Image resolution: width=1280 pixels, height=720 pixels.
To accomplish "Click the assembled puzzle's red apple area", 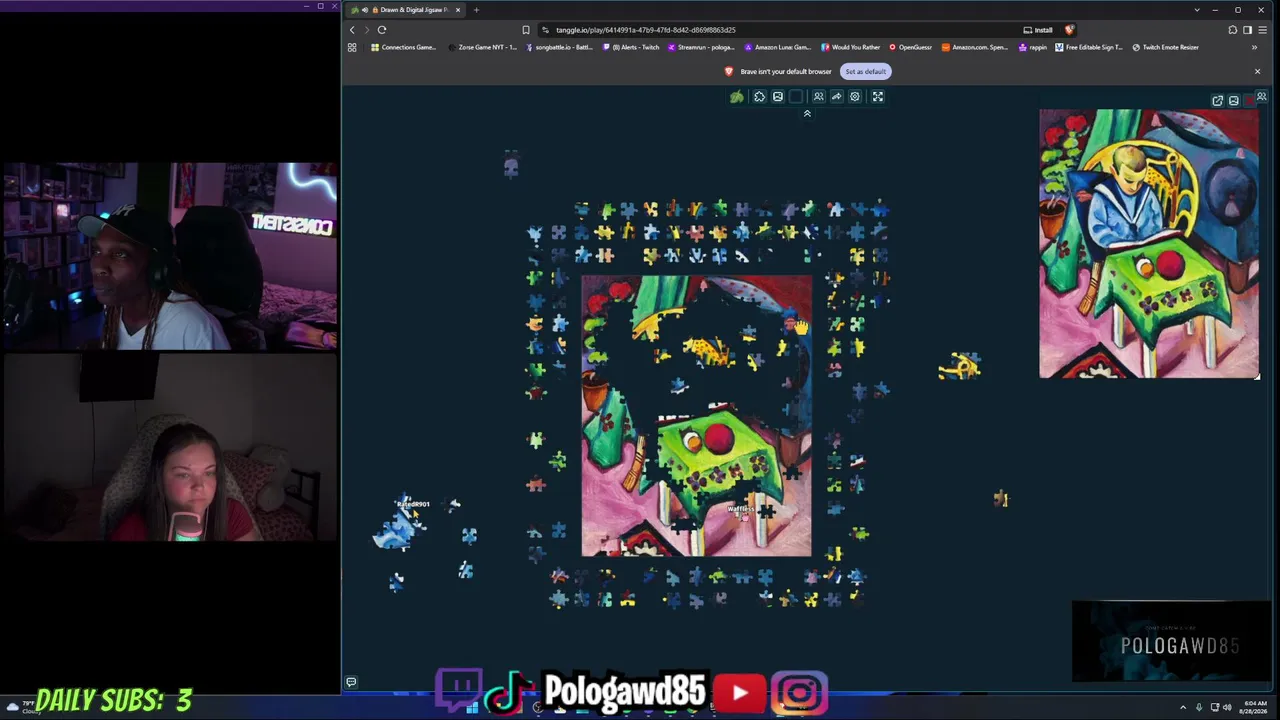I will (718, 439).
